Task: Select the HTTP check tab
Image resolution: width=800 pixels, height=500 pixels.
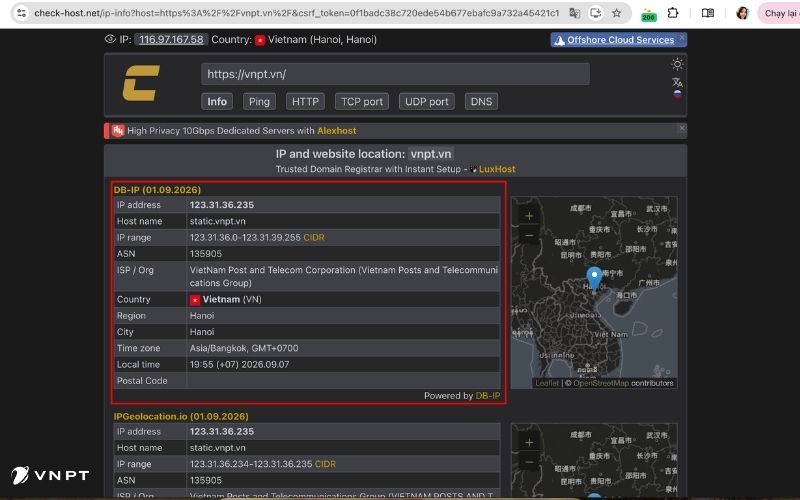Action: pyautogui.click(x=305, y=102)
